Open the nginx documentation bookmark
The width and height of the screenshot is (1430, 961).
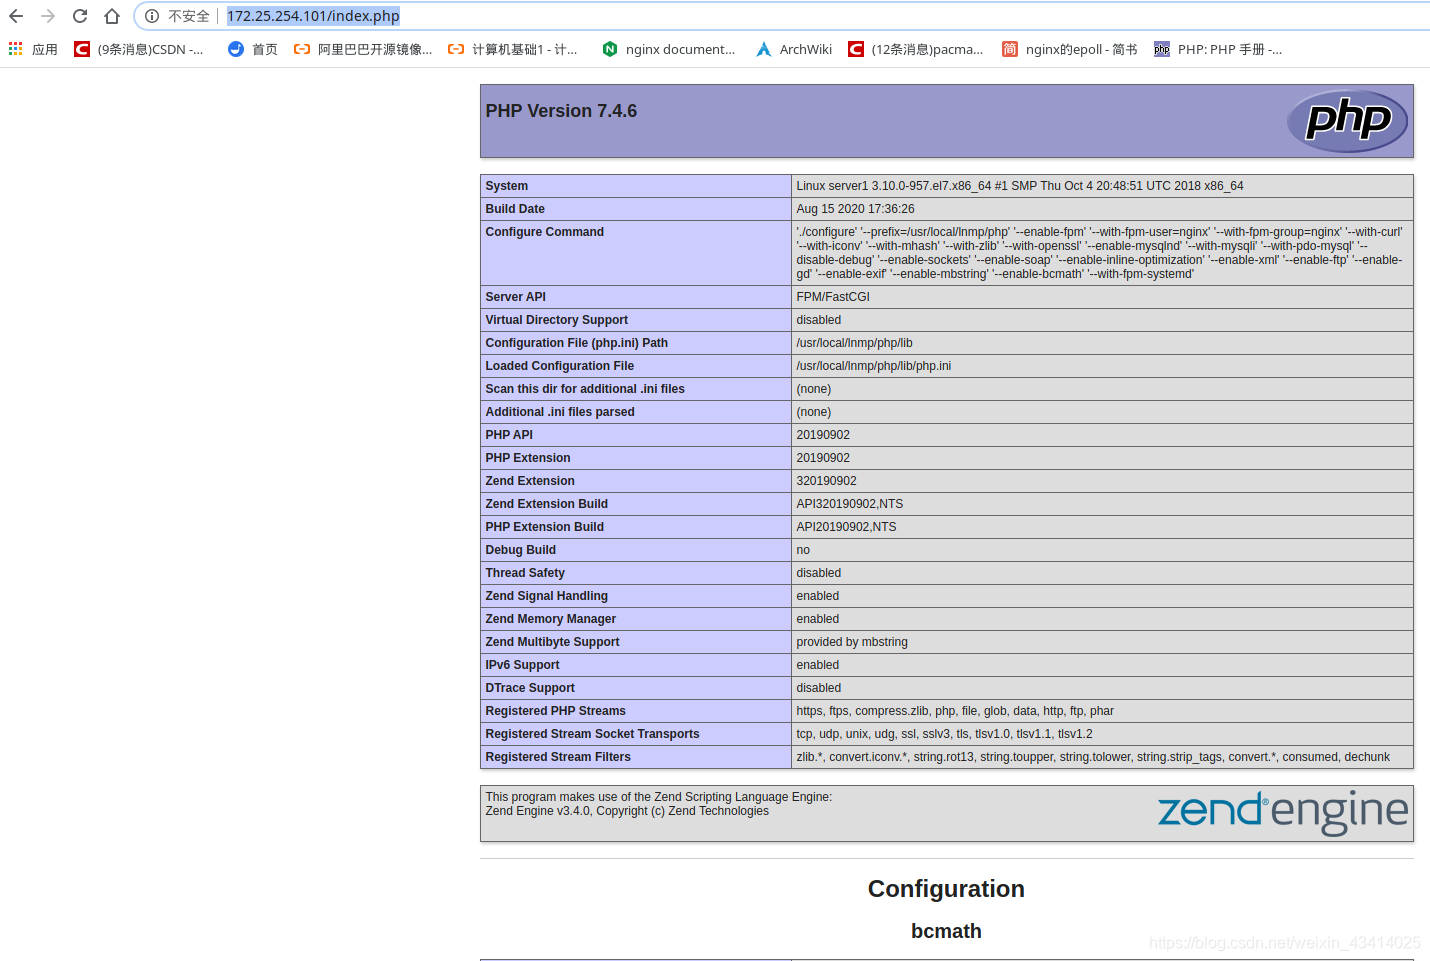click(x=669, y=49)
